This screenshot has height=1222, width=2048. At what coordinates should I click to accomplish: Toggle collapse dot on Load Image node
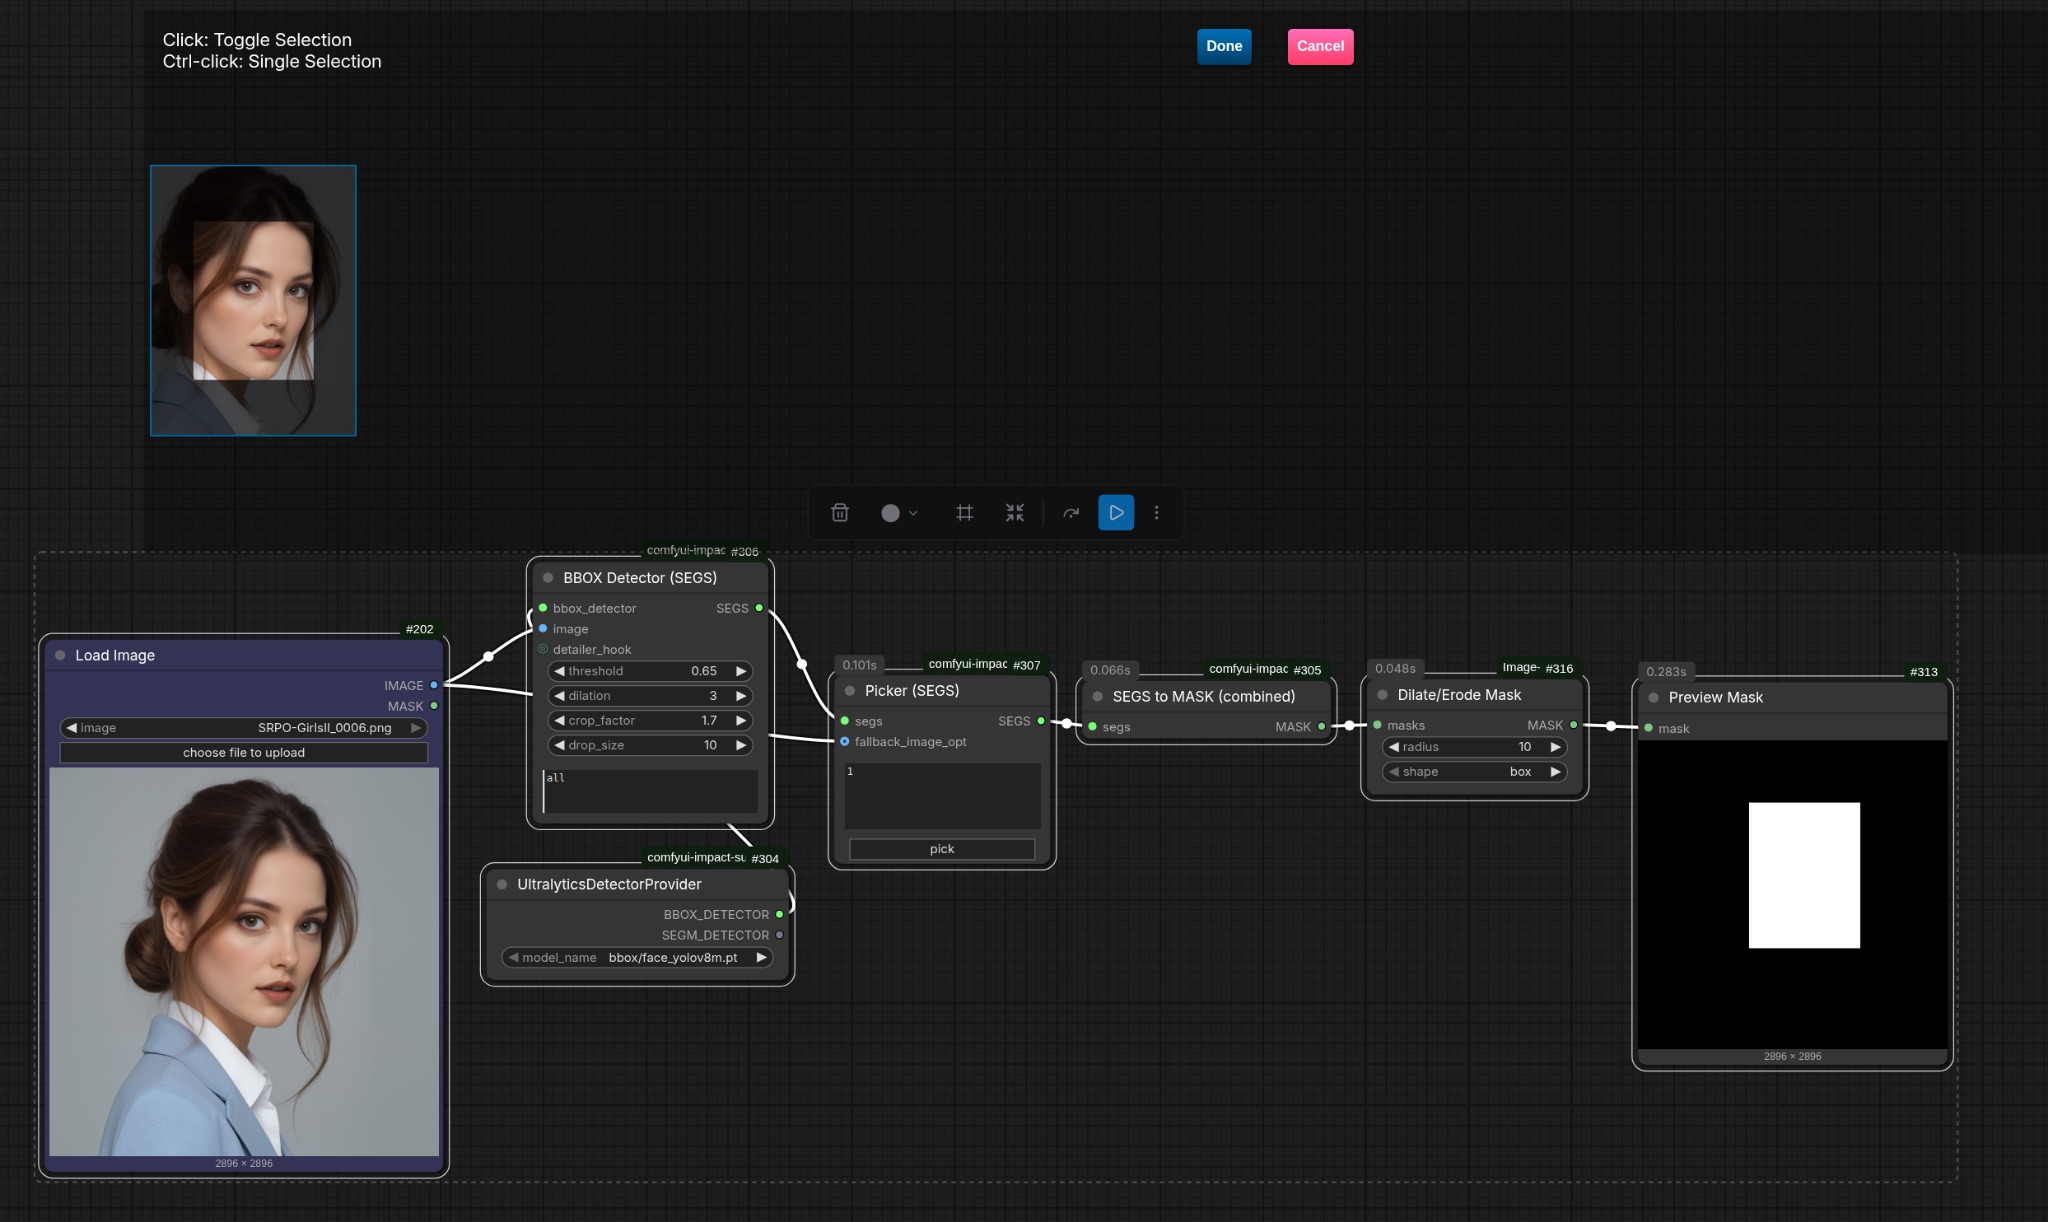point(60,655)
